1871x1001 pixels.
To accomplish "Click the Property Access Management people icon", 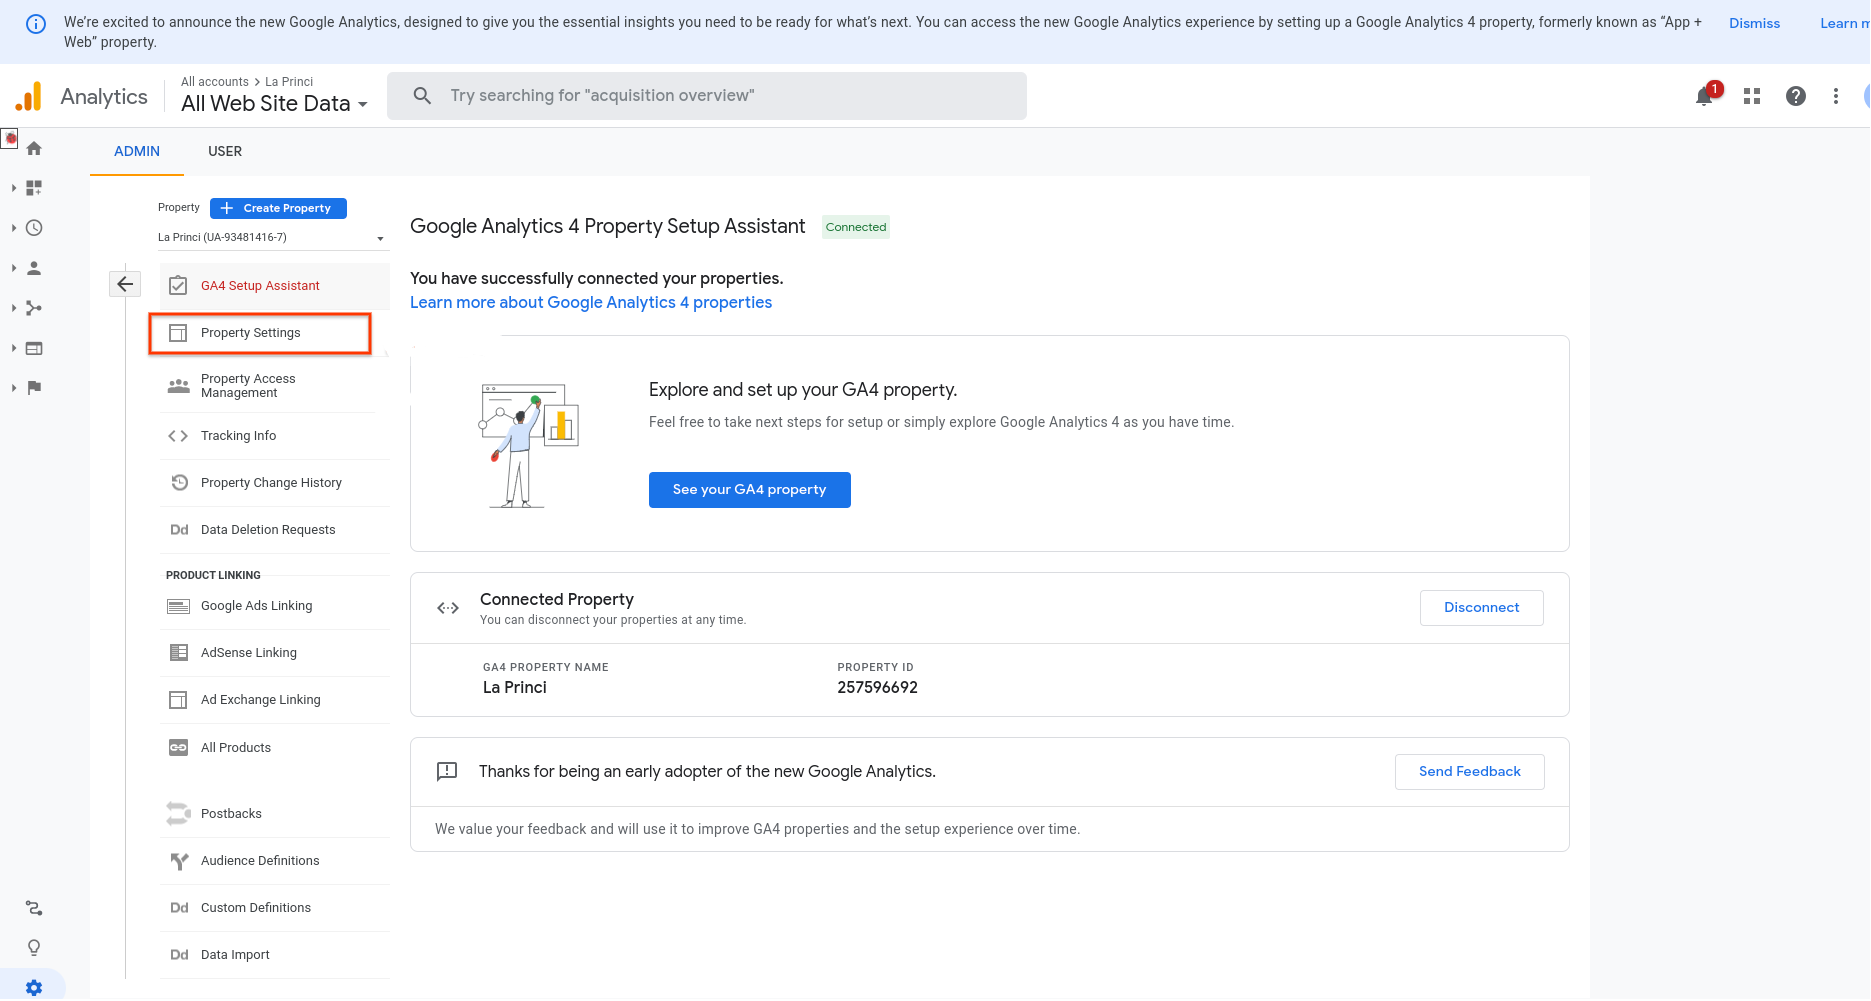I will pyautogui.click(x=179, y=386).
